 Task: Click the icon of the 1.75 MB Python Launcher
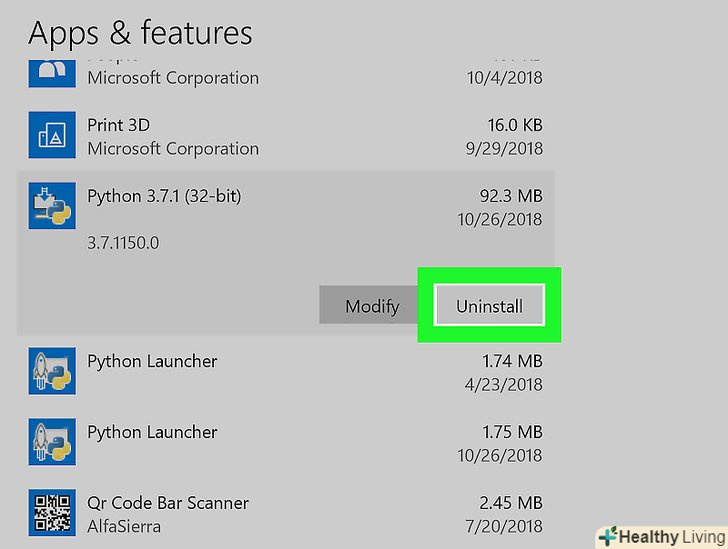(x=52, y=442)
